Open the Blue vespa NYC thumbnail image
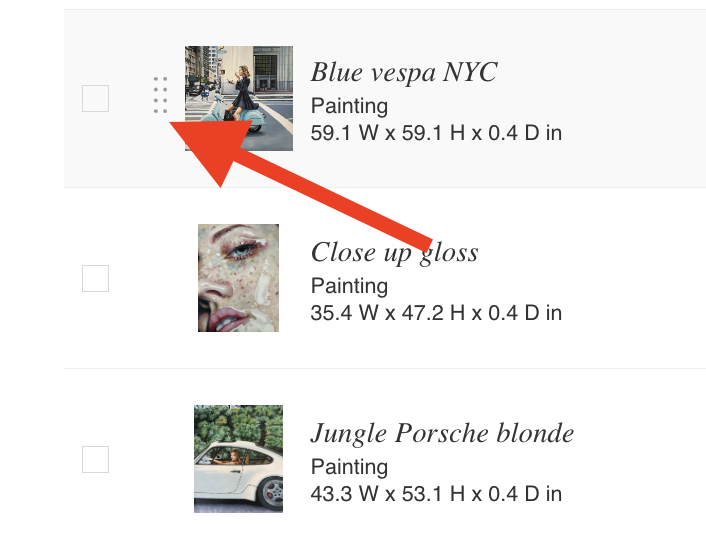Screen dimensions: 706x544 (239, 98)
